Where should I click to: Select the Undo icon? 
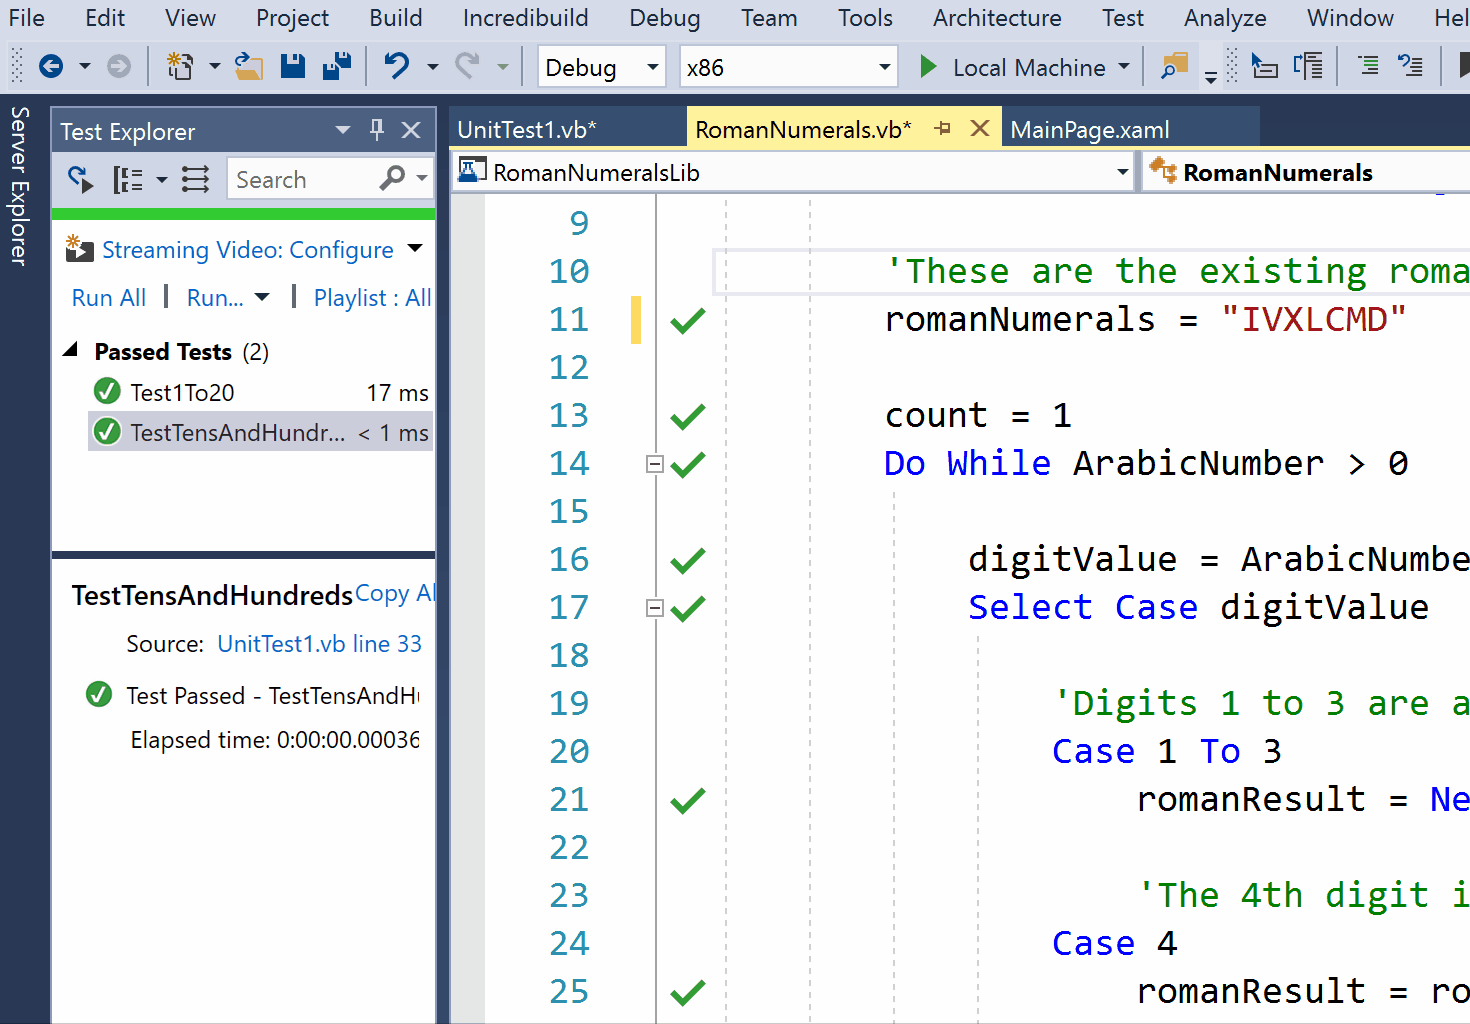click(397, 66)
